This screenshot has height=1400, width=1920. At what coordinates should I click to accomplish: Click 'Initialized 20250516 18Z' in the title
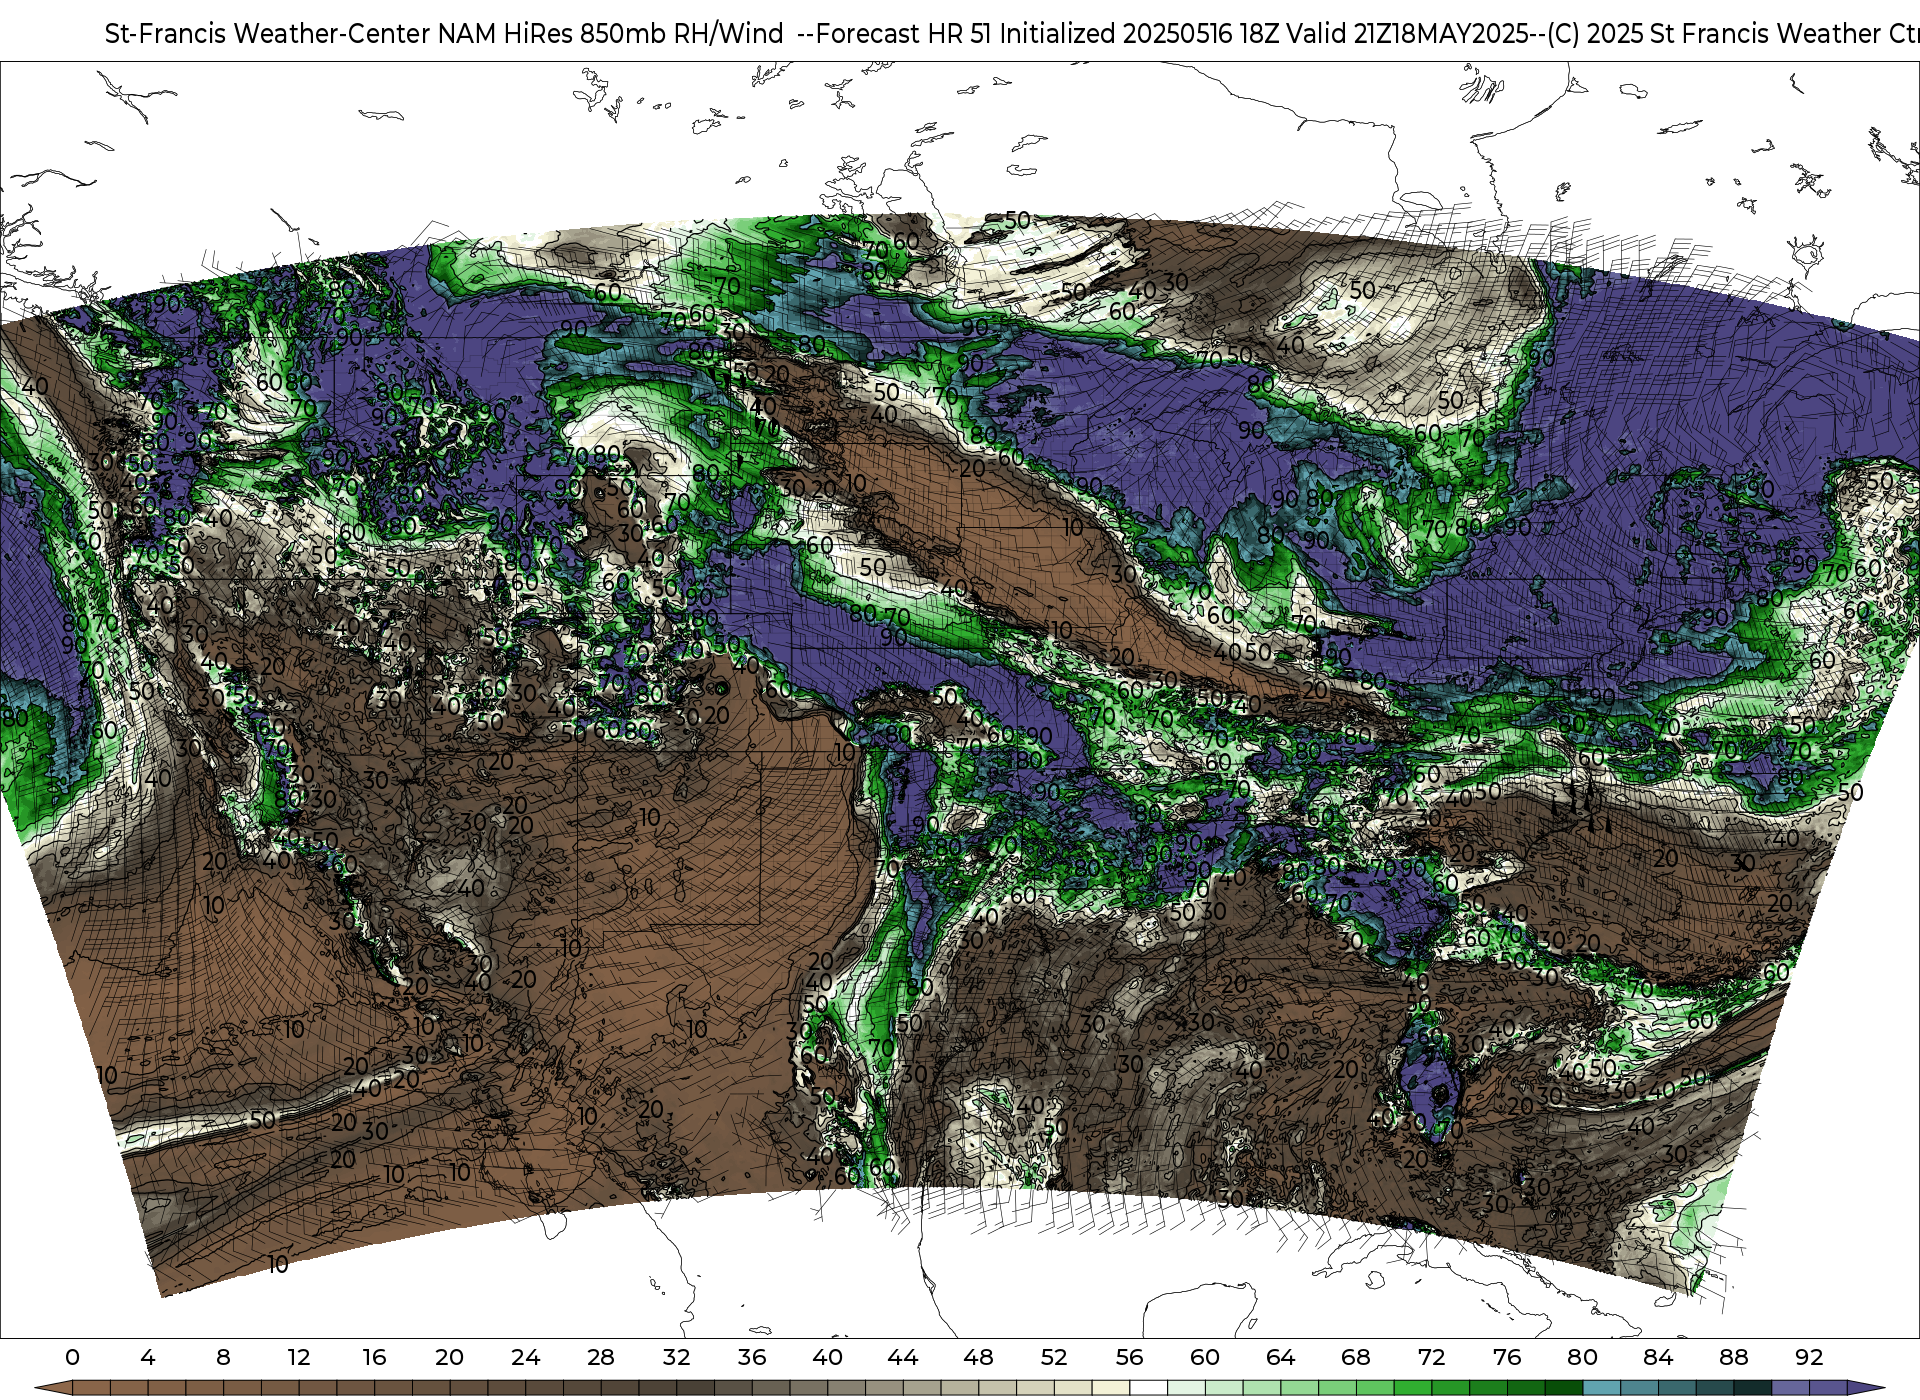[1139, 34]
